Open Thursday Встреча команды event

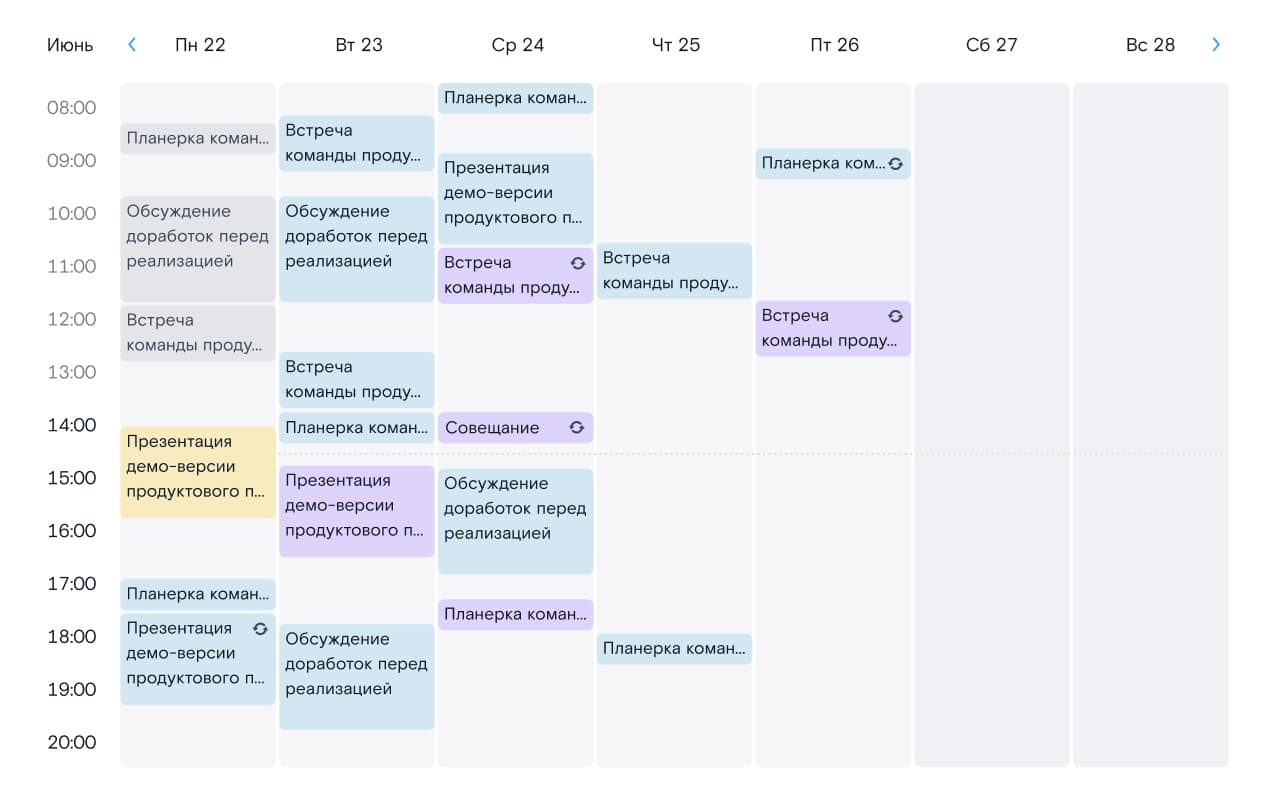tap(674, 271)
